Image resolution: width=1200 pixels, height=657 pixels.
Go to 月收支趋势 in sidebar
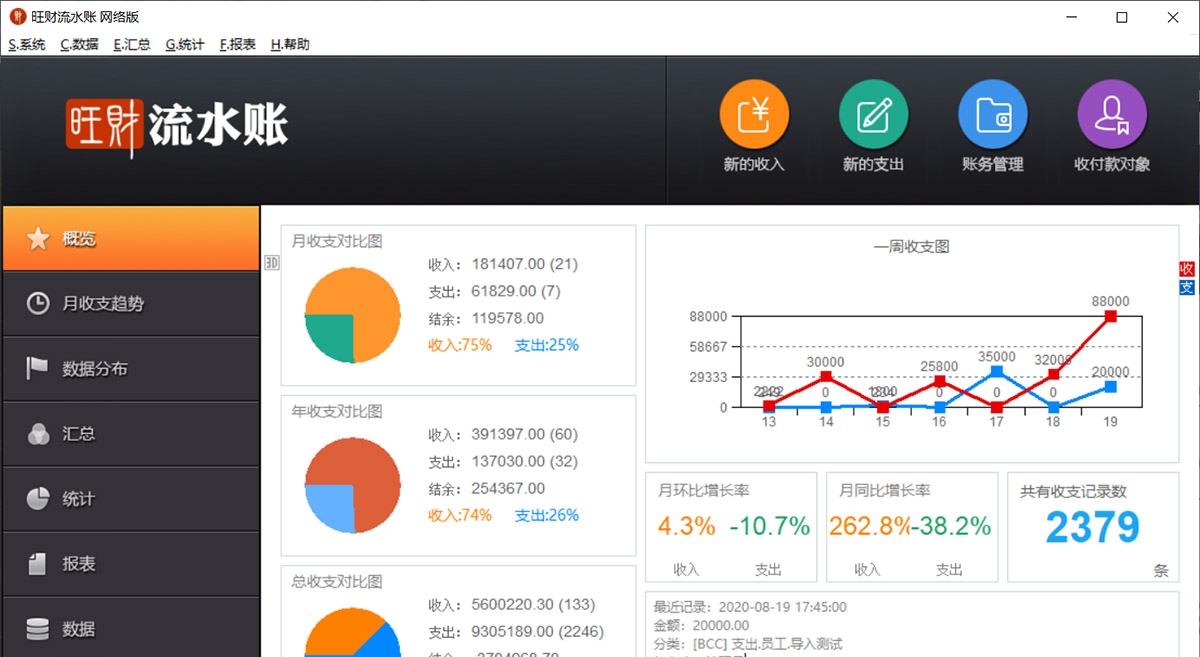[x=130, y=304]
